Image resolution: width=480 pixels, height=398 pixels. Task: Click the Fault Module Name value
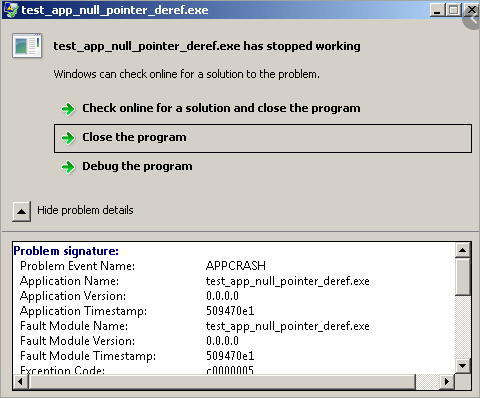coord(288,326)
